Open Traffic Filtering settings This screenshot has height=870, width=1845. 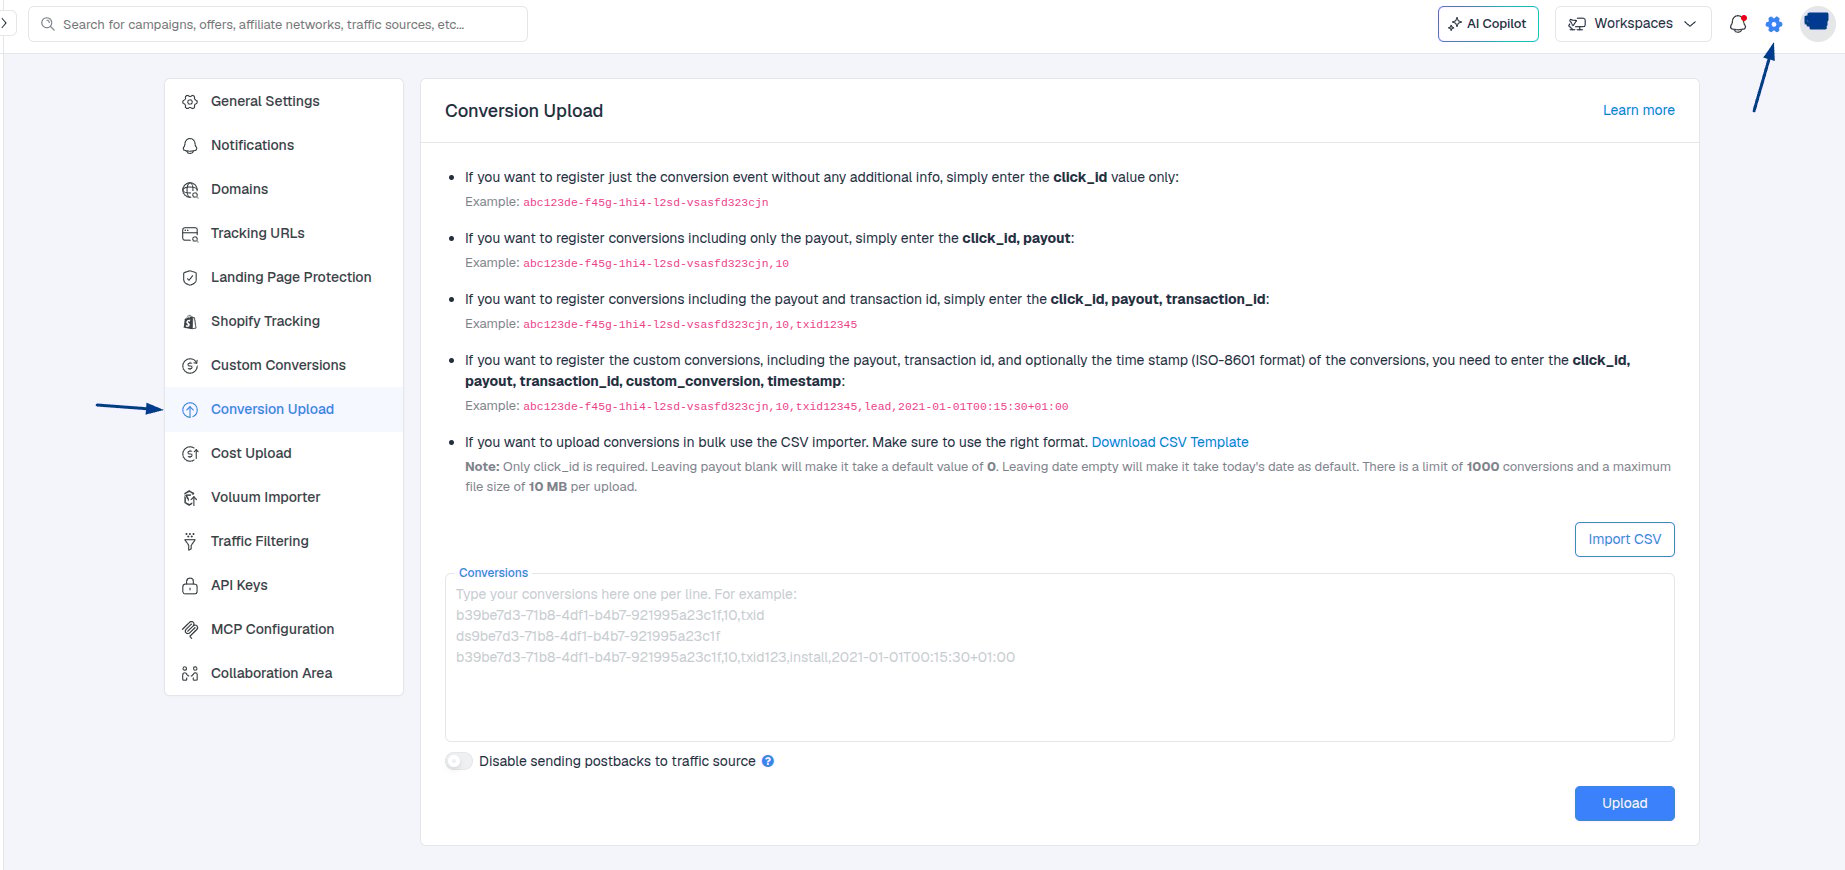point(284,541)
